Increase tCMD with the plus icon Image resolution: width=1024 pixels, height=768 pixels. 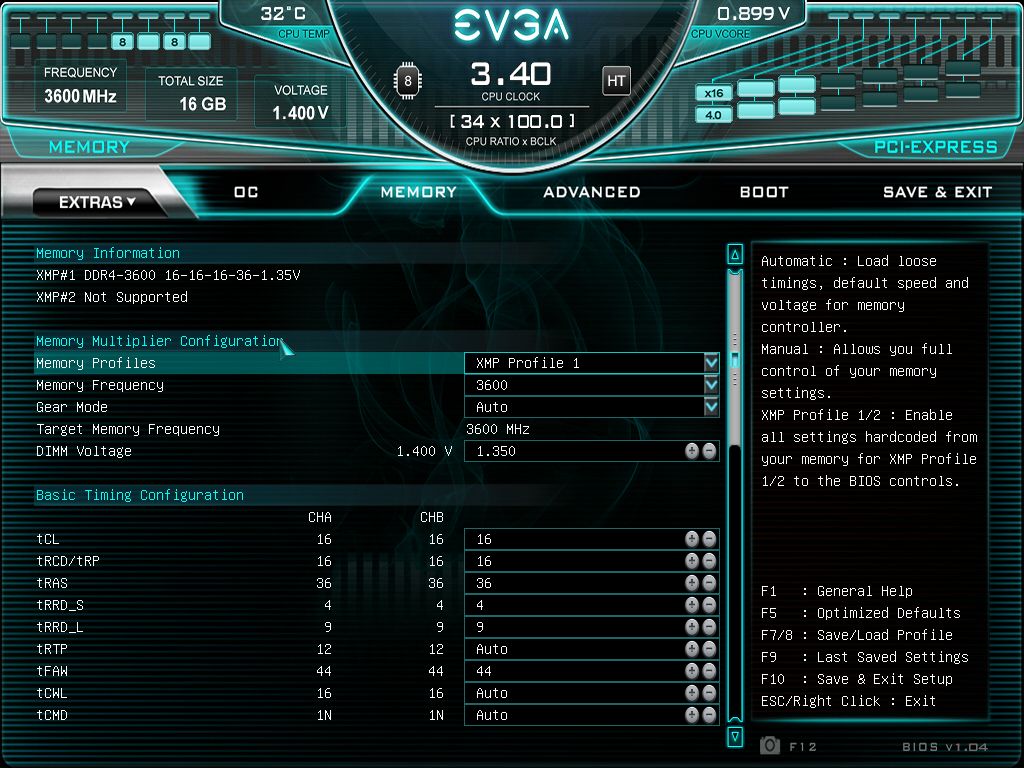(692, 715)
